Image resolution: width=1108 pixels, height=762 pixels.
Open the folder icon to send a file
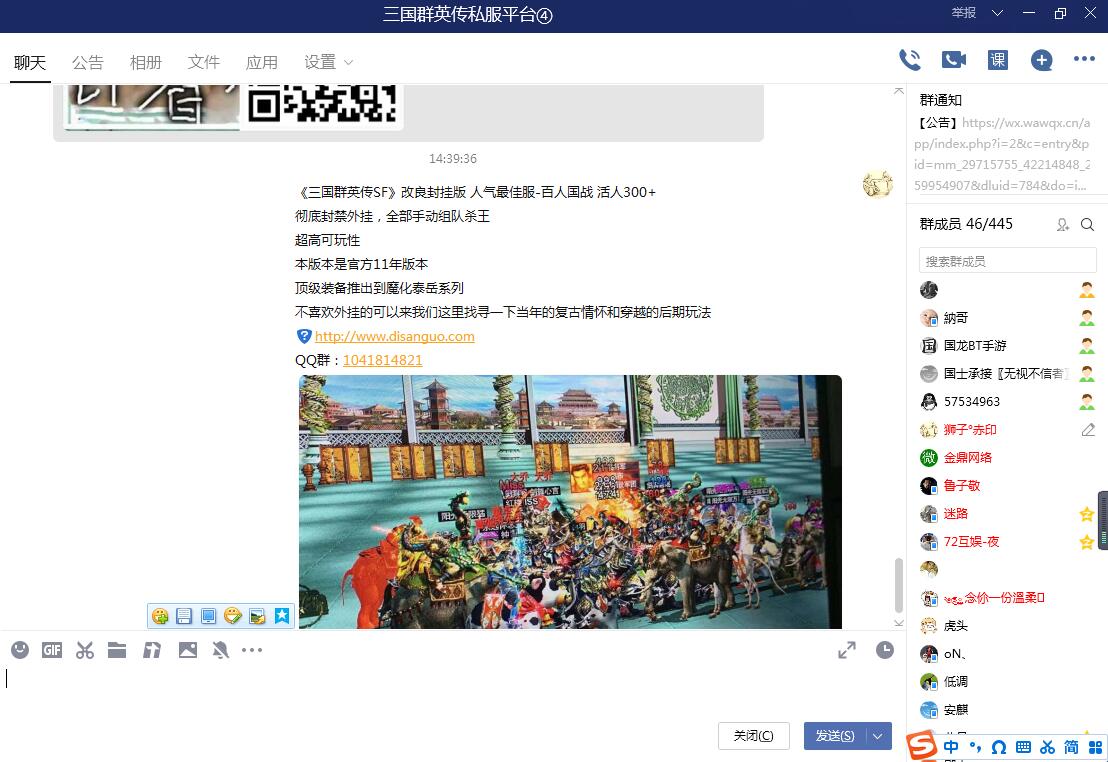click(117, 650)
